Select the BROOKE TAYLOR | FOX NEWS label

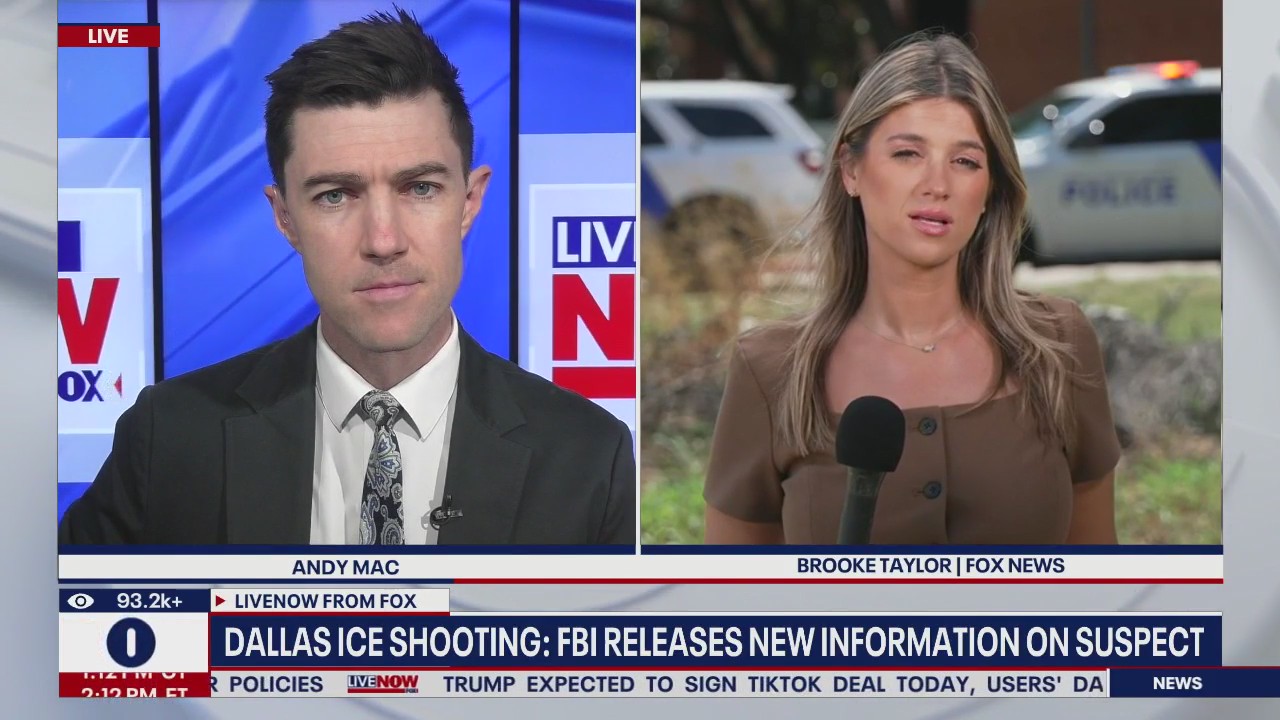pos(930,566)
